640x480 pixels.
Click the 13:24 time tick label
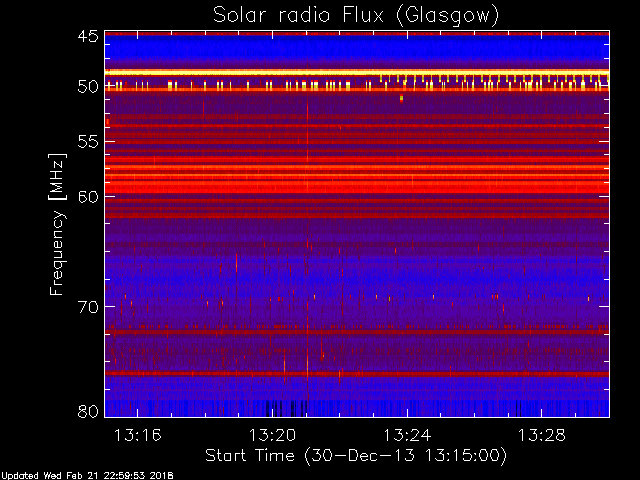tap(407, 435)
